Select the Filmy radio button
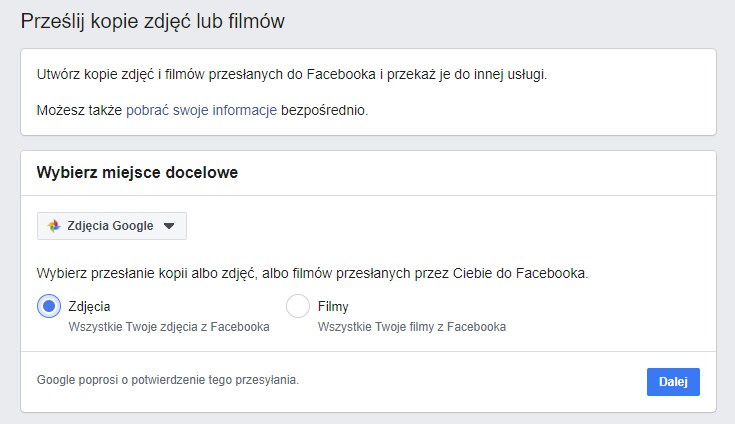The width and height of the screenshot is (735, 424). pos(298,306)
